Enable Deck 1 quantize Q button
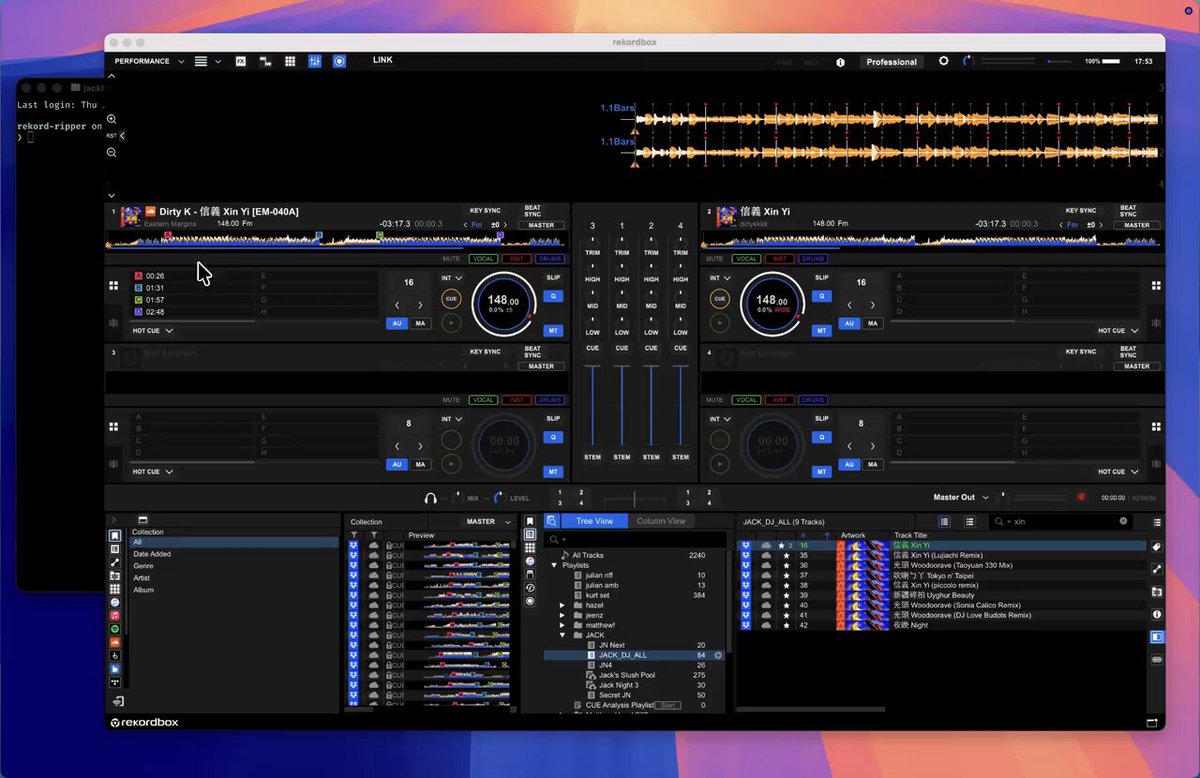This screenshot has width=1200, height=778. point(553,296)
